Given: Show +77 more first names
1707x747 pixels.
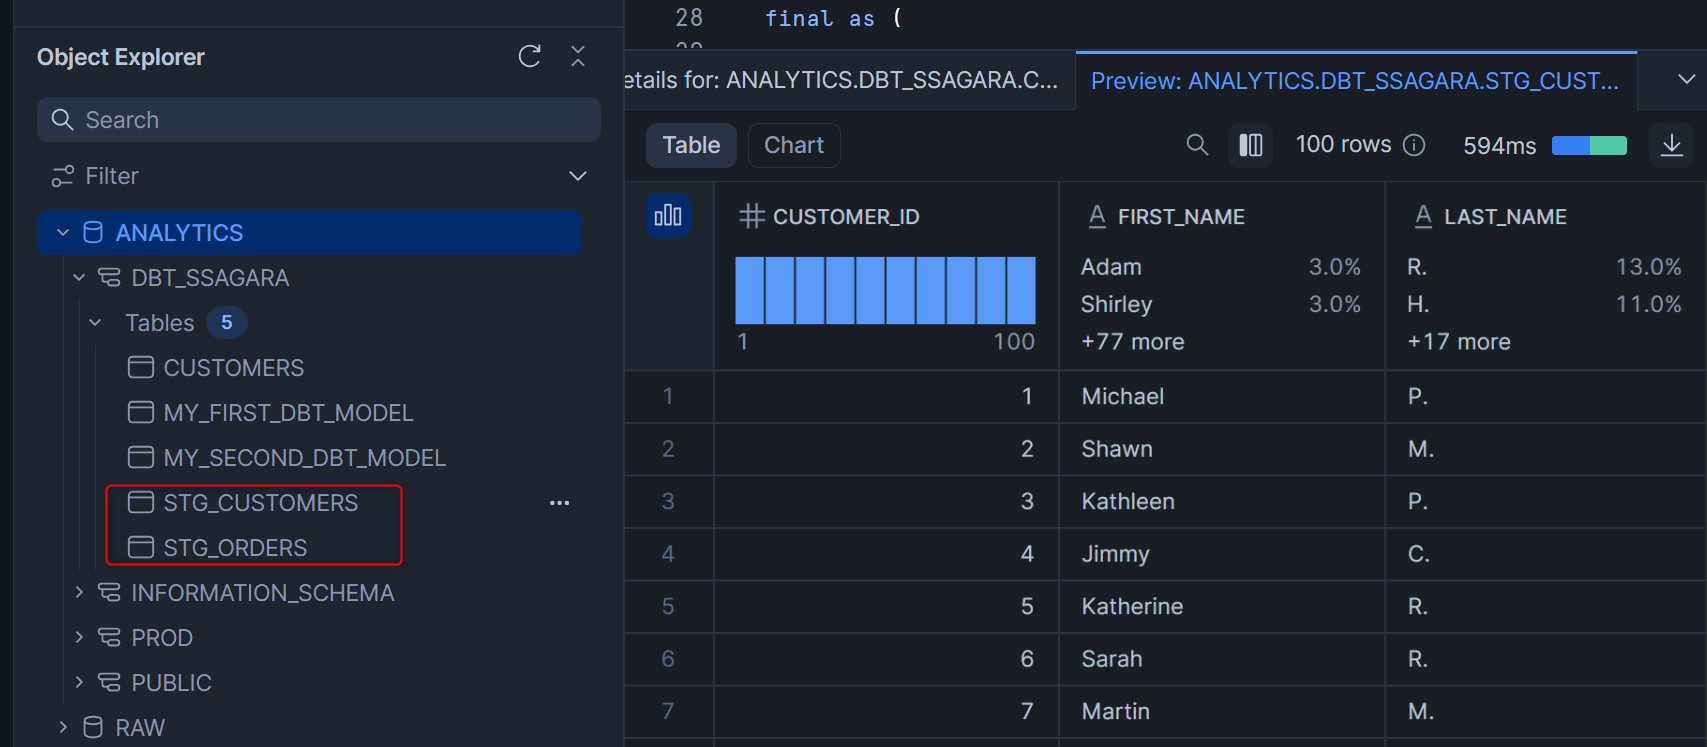Looking at the screenshot, I should point(1132,342).
